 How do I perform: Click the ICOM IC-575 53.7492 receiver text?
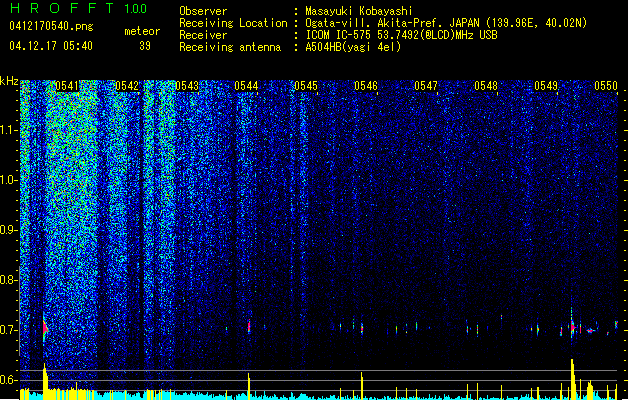(402, 35)
